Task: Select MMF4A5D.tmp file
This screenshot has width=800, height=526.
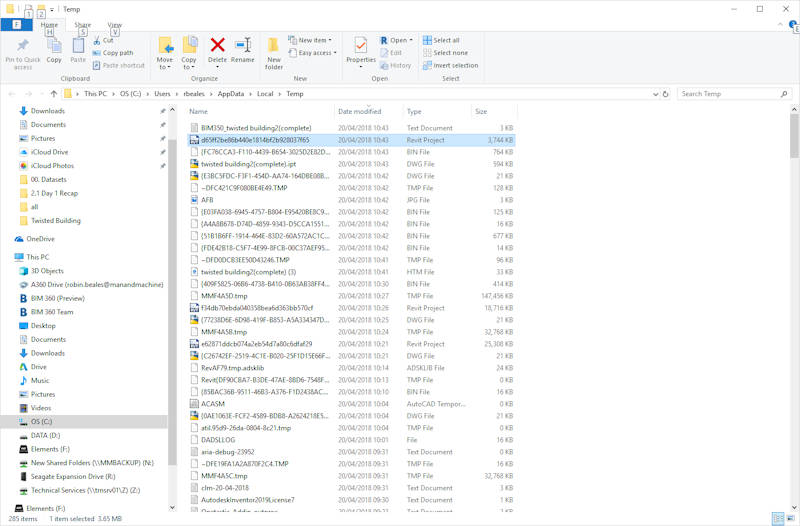Action: click(224, 296)
